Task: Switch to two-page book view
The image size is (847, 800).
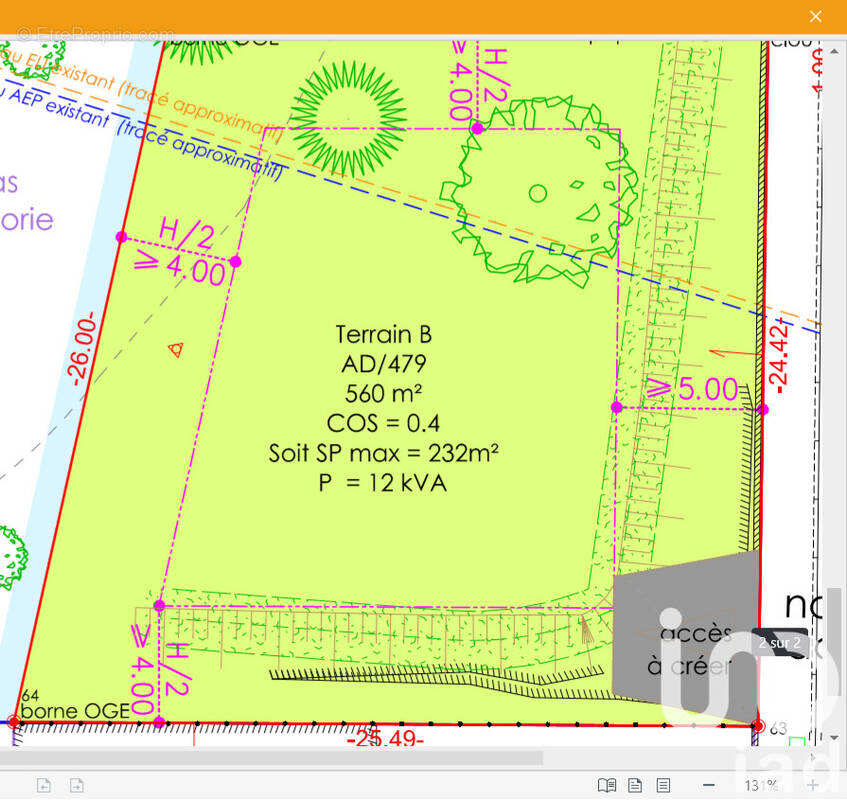Action: 607,785
